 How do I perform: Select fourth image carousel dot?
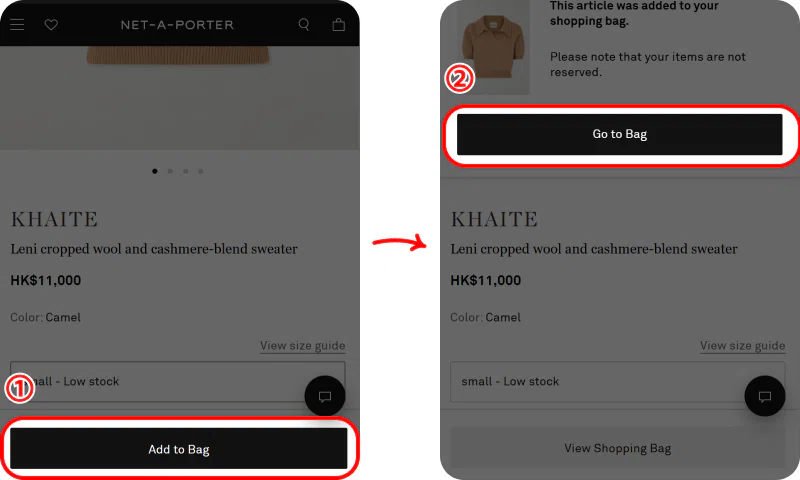(x=201, y=171)
